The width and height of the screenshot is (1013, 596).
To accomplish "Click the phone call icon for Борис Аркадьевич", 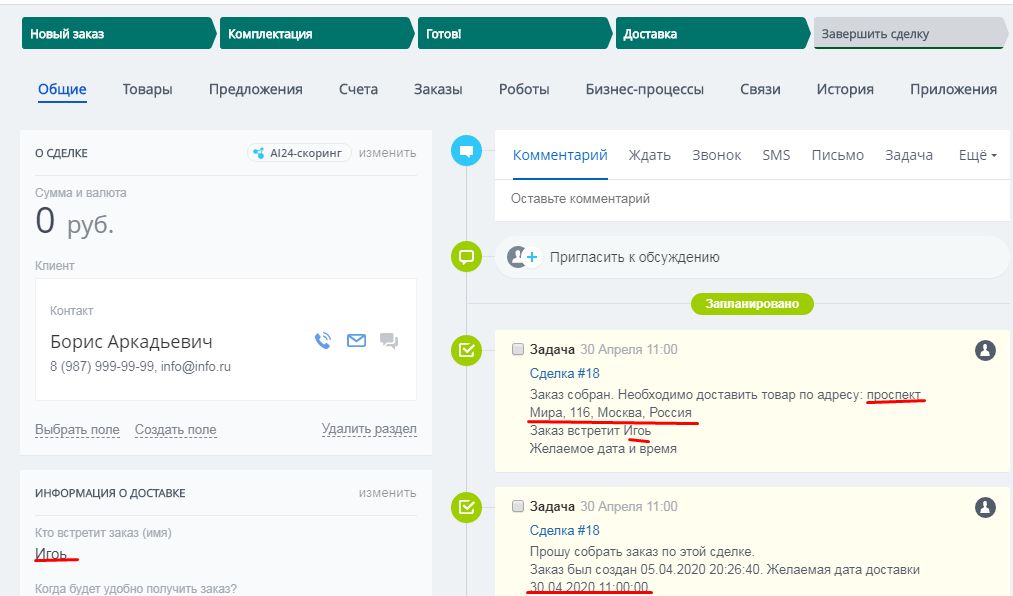I will pos(322,341).
